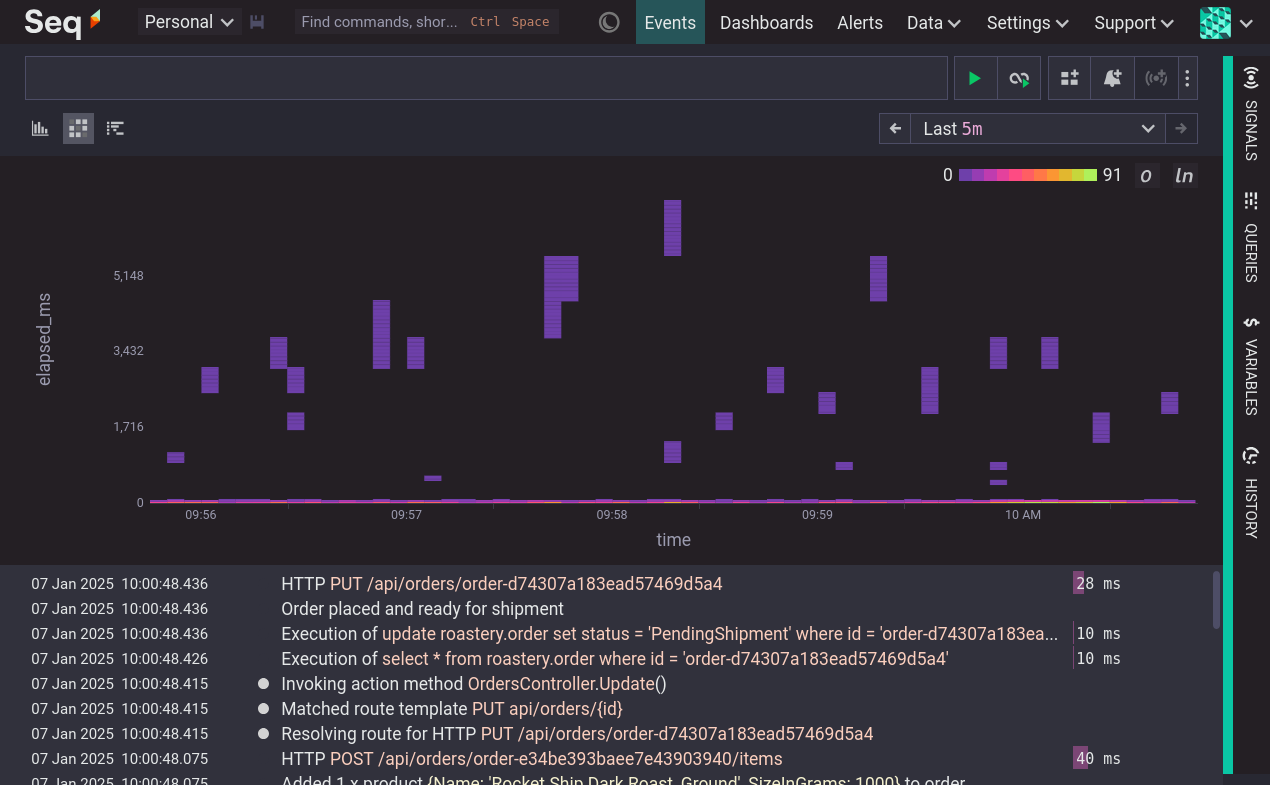1270x785 pixels.
Task: Click the save workspace floppy disk icon
Action: pos(257,22)
